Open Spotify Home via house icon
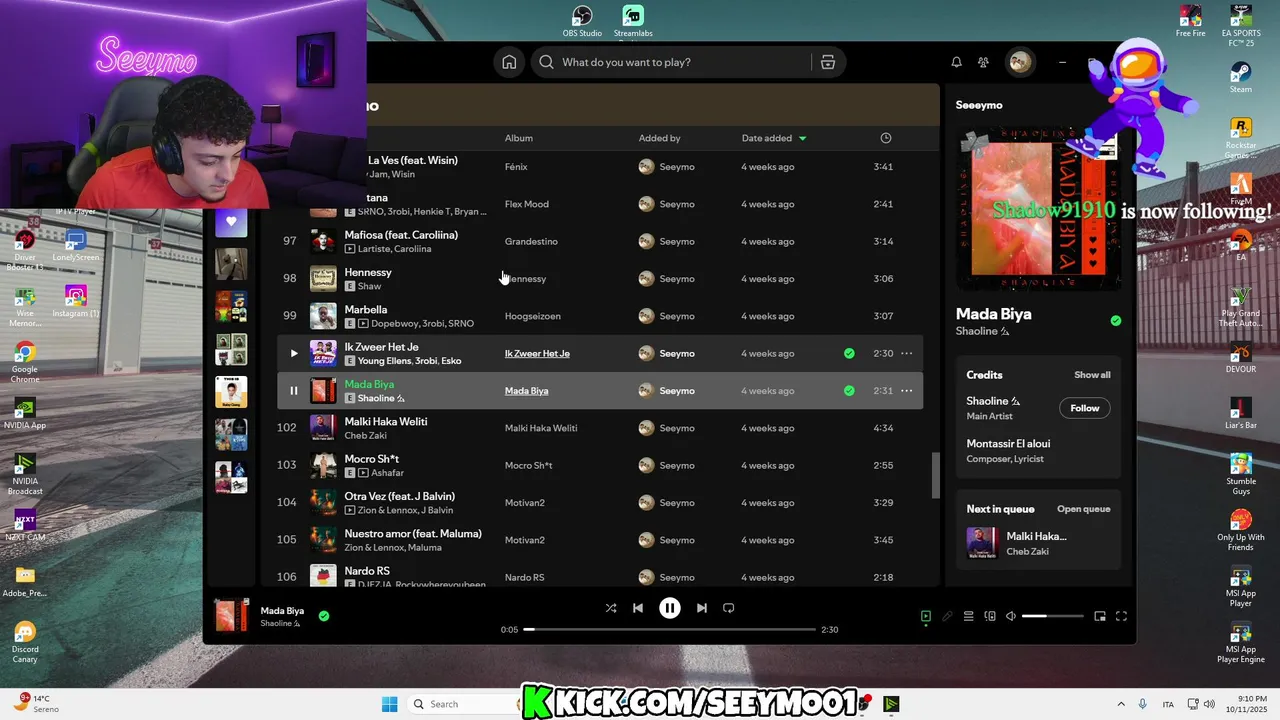Image resolution: width=1280 pixels, height=720 pixels. tap(509, 62)
